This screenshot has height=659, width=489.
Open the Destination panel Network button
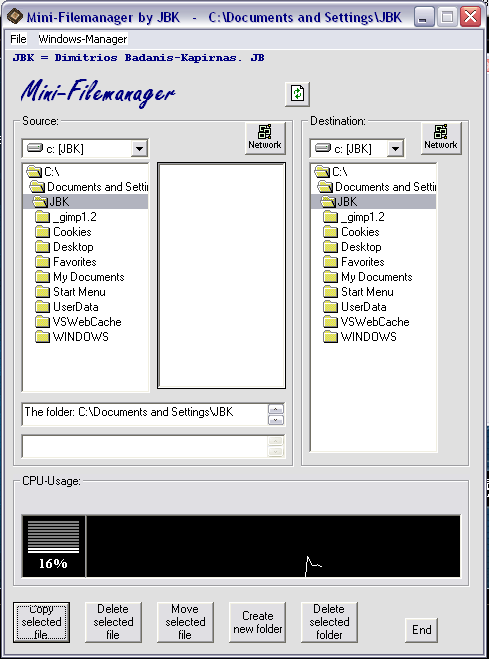tap(441, 138)
